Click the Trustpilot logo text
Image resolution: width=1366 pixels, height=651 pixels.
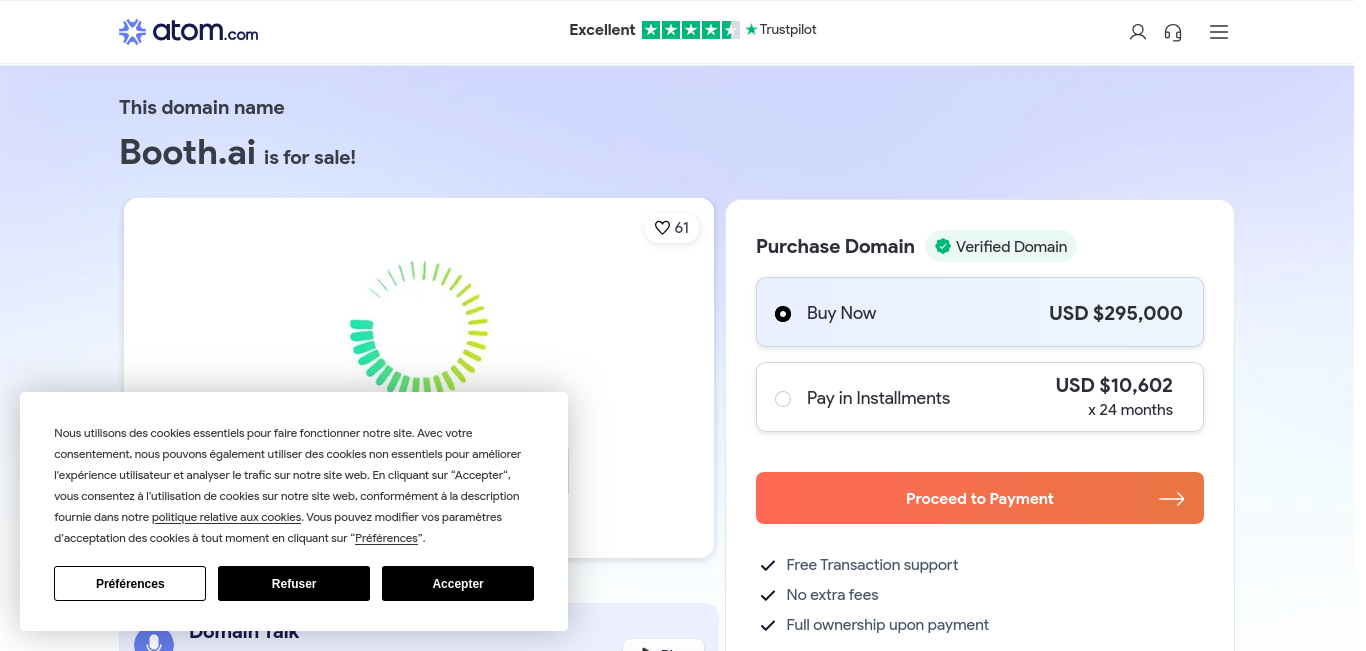[x=781, y=30]
